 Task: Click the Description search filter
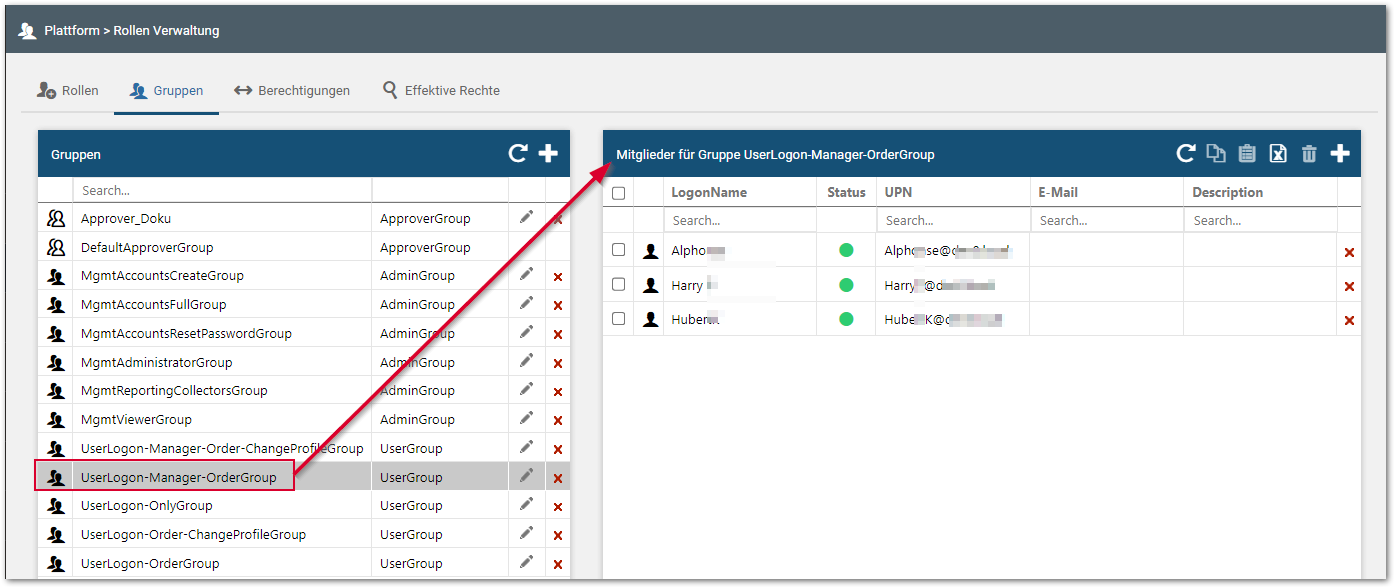(1261, 220)
